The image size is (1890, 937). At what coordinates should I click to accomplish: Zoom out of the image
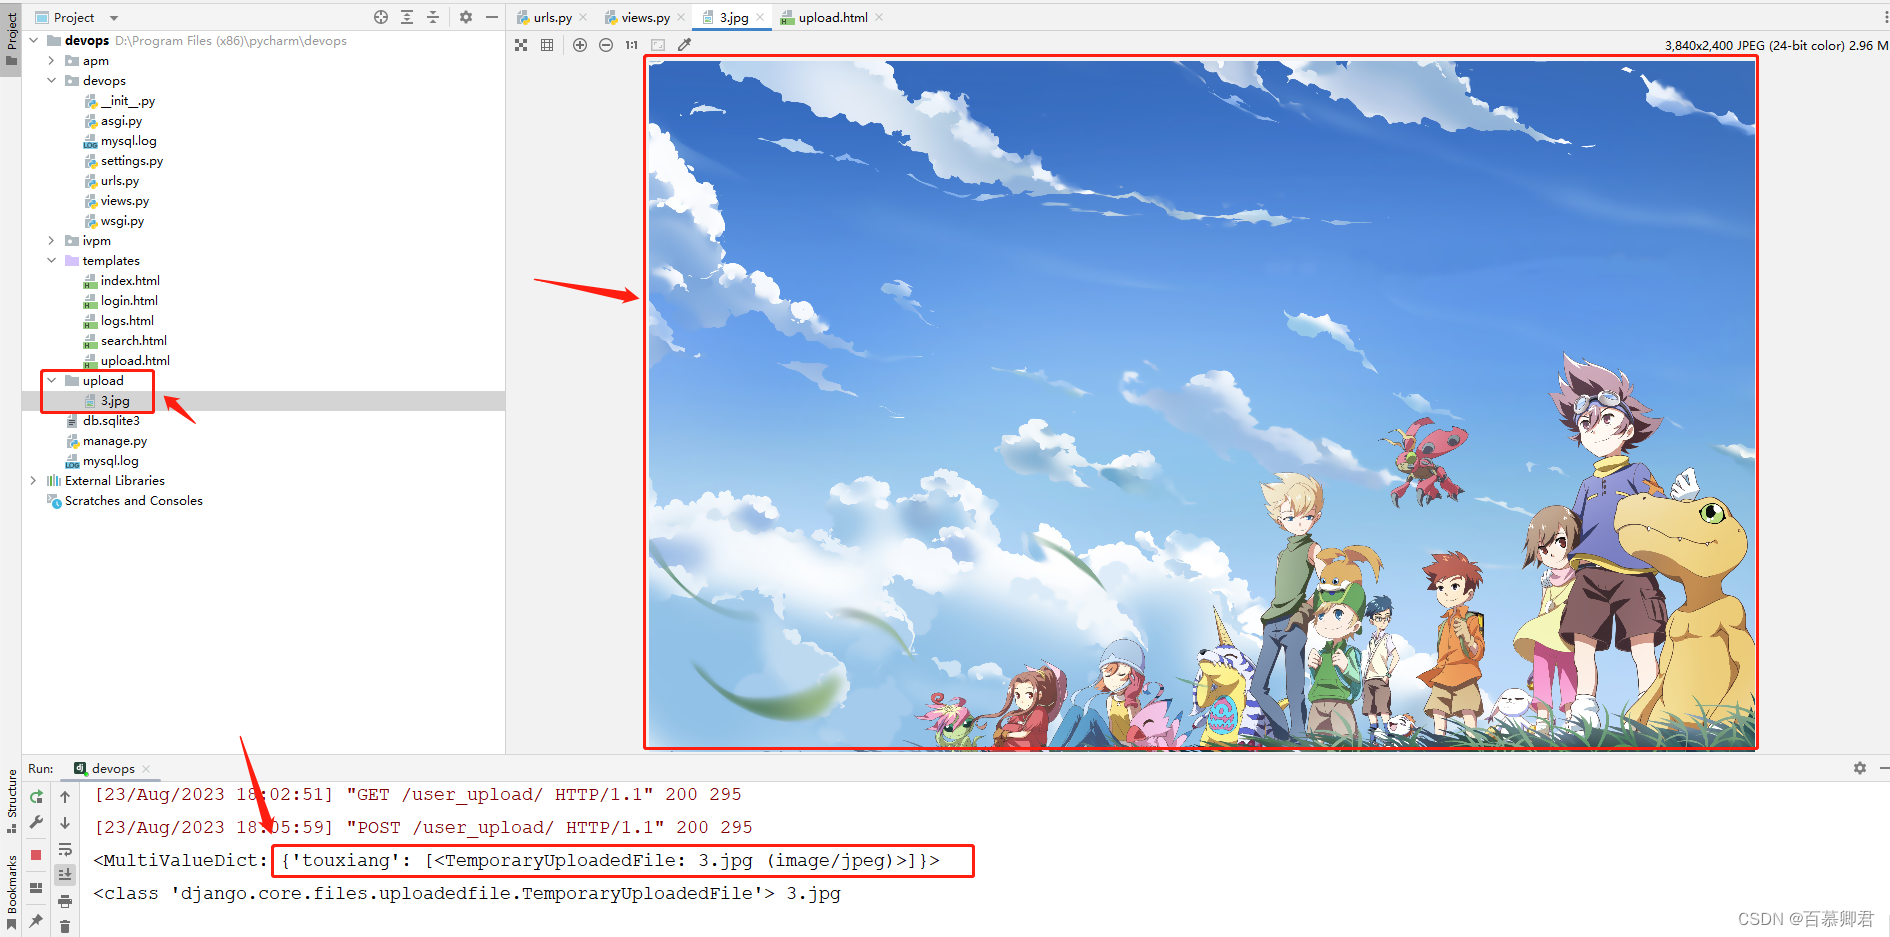[606, 45]
